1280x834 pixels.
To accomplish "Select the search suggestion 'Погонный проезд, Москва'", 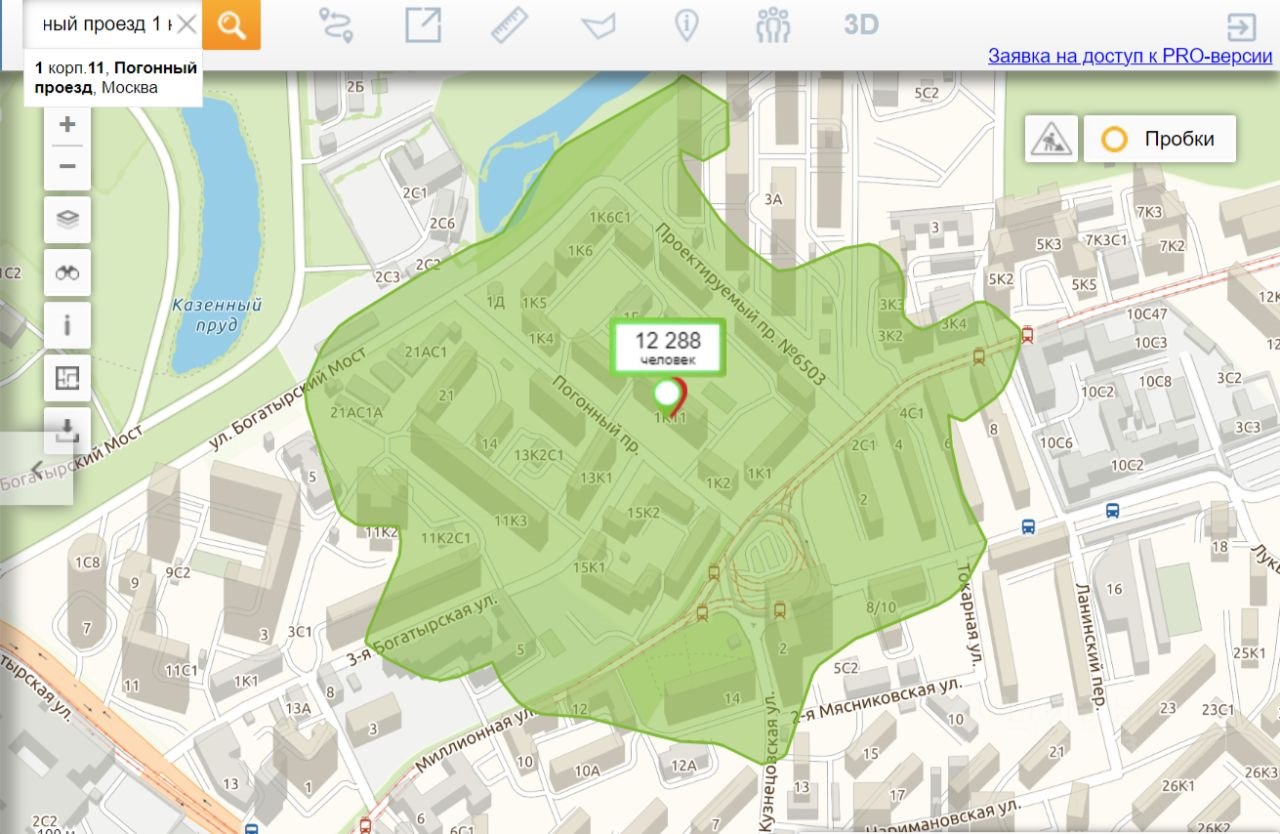I will click(x=113, y=78).
